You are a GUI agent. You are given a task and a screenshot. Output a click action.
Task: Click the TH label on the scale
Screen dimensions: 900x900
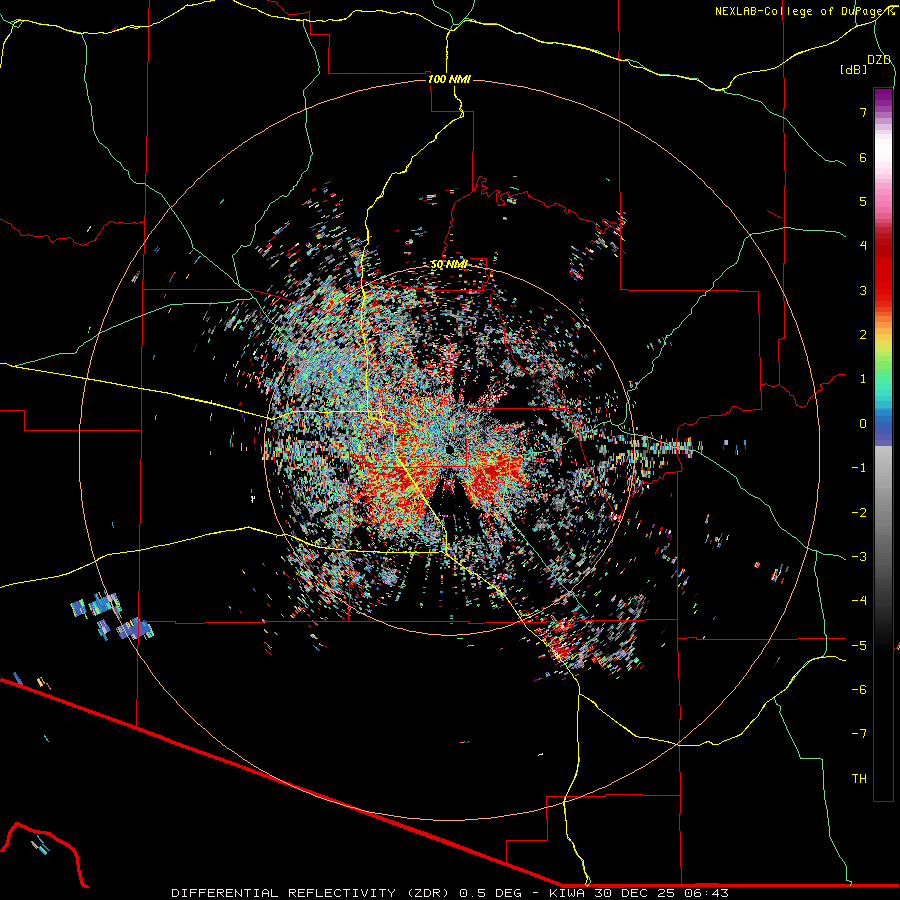click(859, 779)
